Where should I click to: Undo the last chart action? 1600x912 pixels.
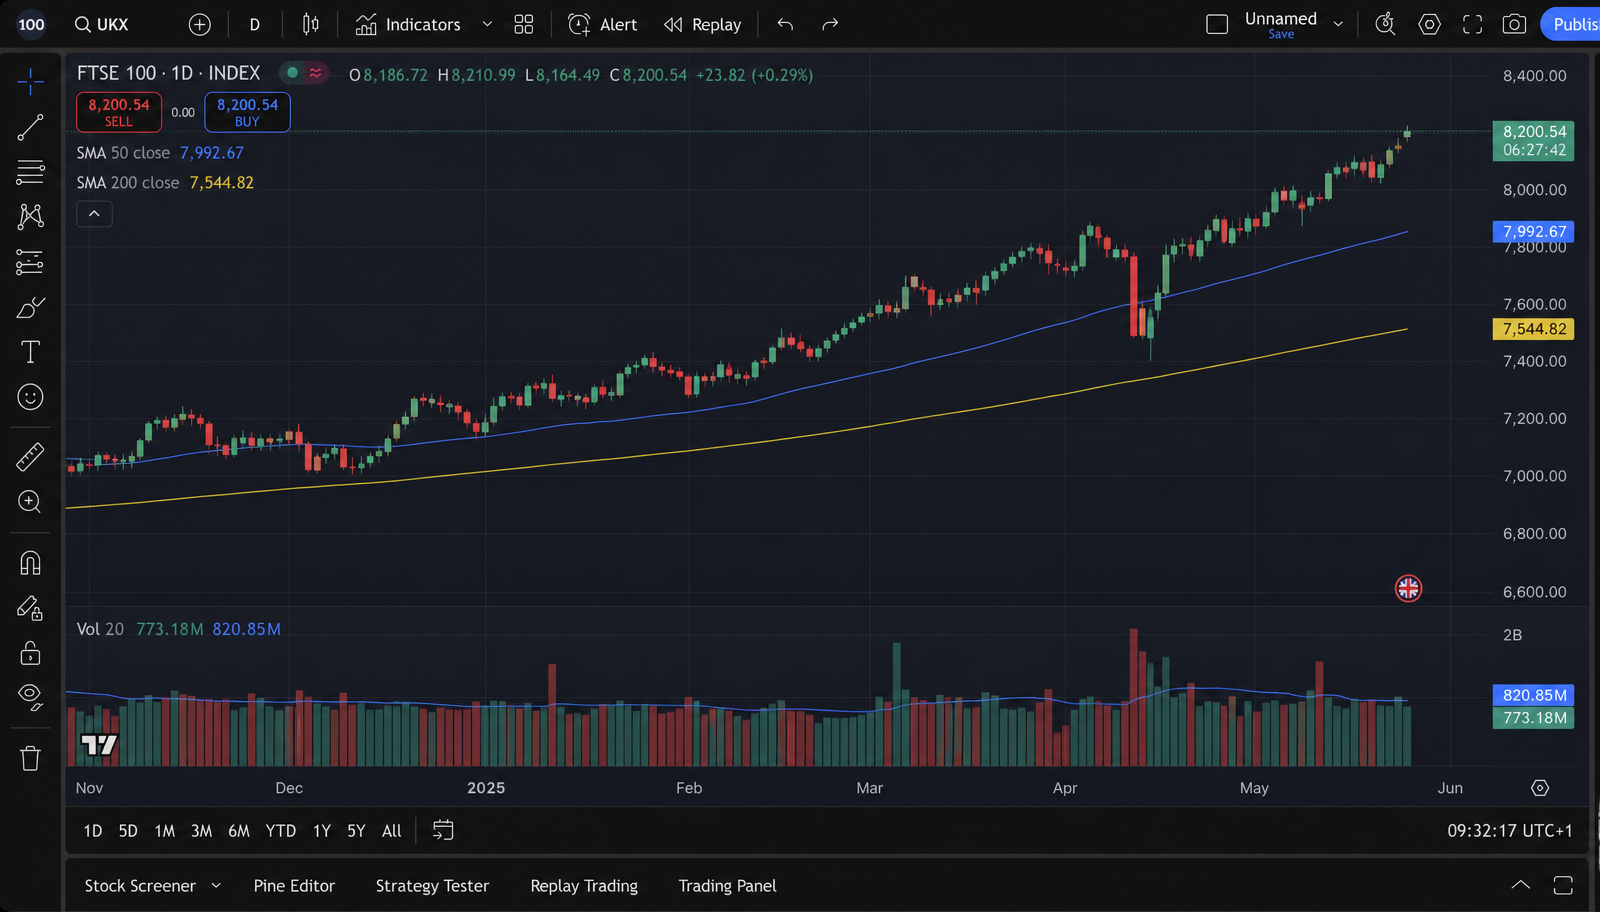(x=785, y=24)
